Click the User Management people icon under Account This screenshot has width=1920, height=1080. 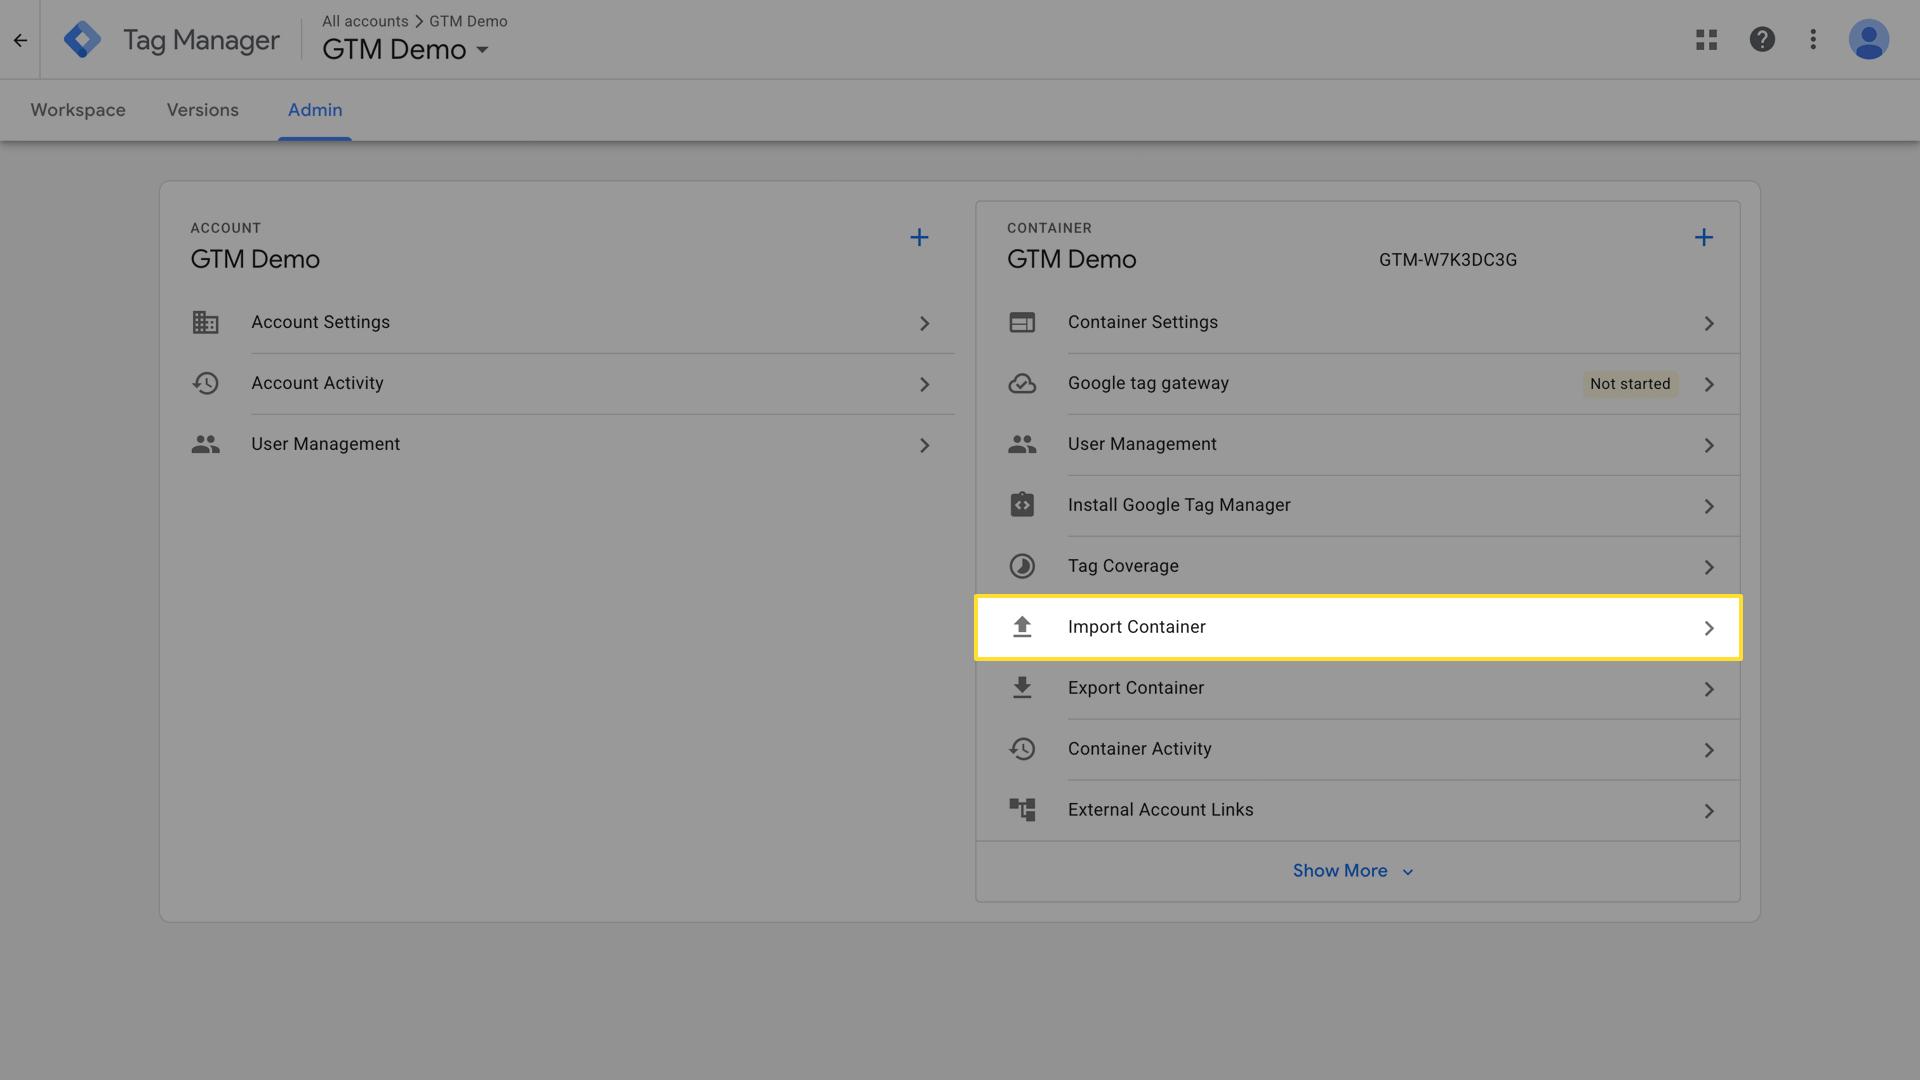click(x=205, y=444)
